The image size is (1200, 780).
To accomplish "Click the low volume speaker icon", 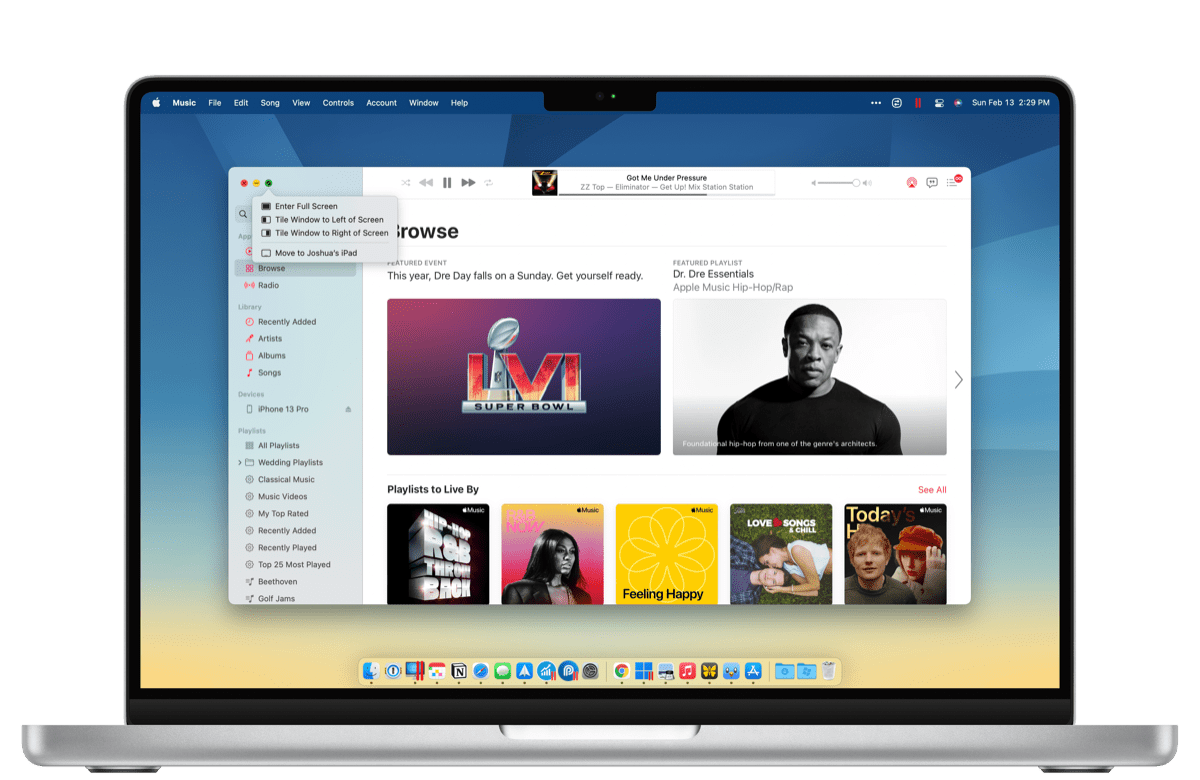I will click(x=814, y=183).
